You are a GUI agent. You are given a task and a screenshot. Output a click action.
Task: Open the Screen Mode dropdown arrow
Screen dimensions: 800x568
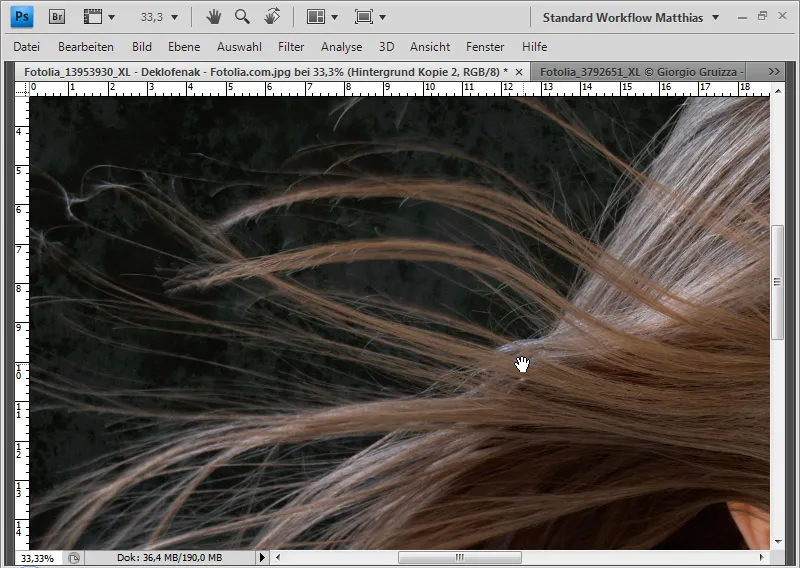click(x=383, y=17)
